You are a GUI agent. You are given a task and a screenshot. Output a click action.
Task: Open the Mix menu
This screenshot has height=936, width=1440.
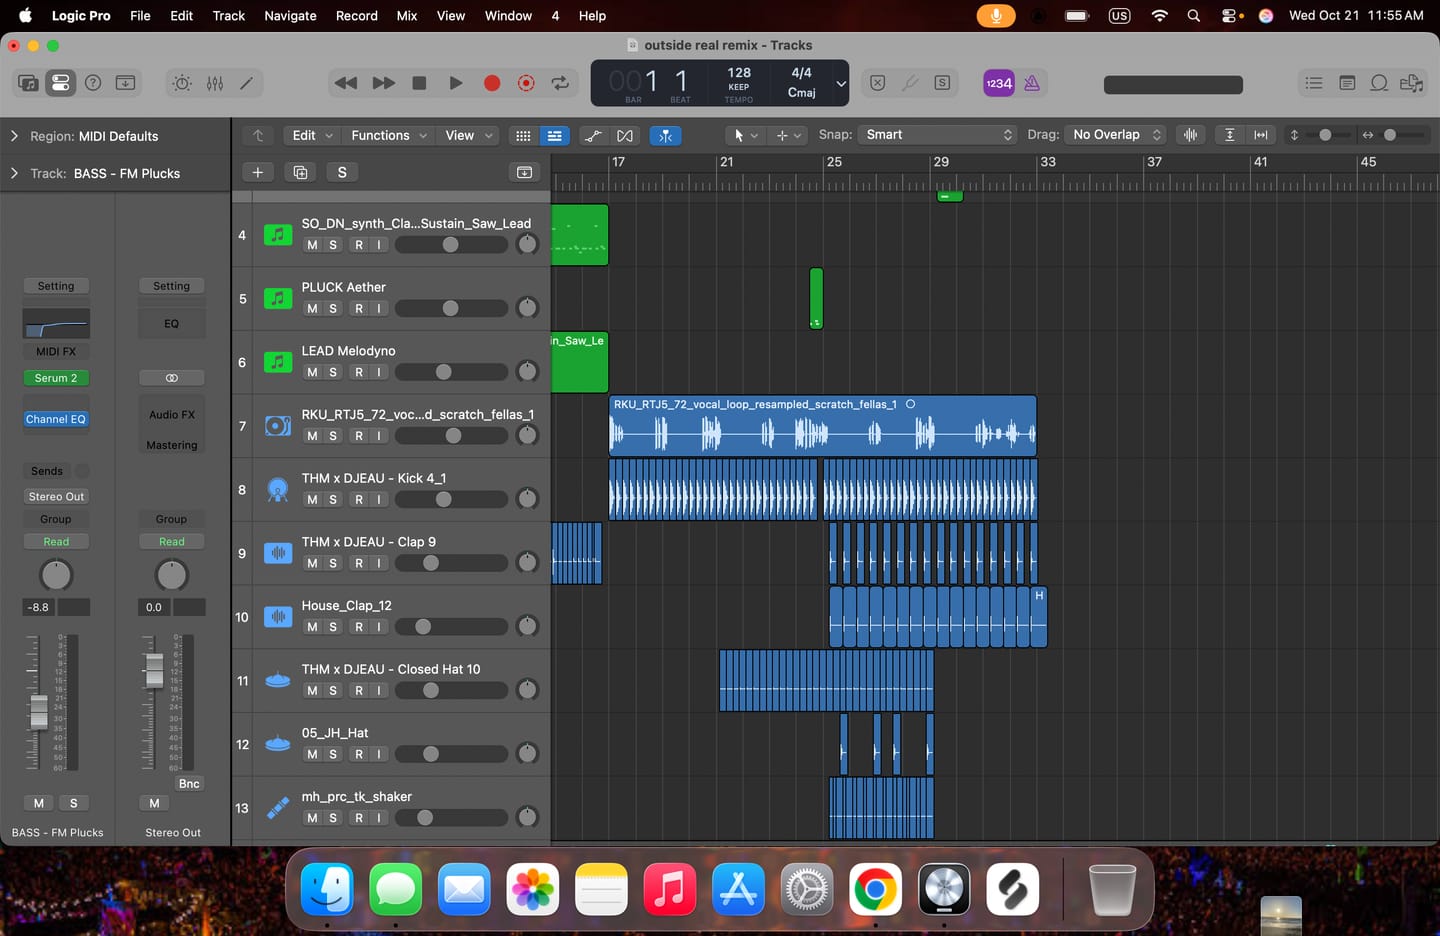pos(407,15)
